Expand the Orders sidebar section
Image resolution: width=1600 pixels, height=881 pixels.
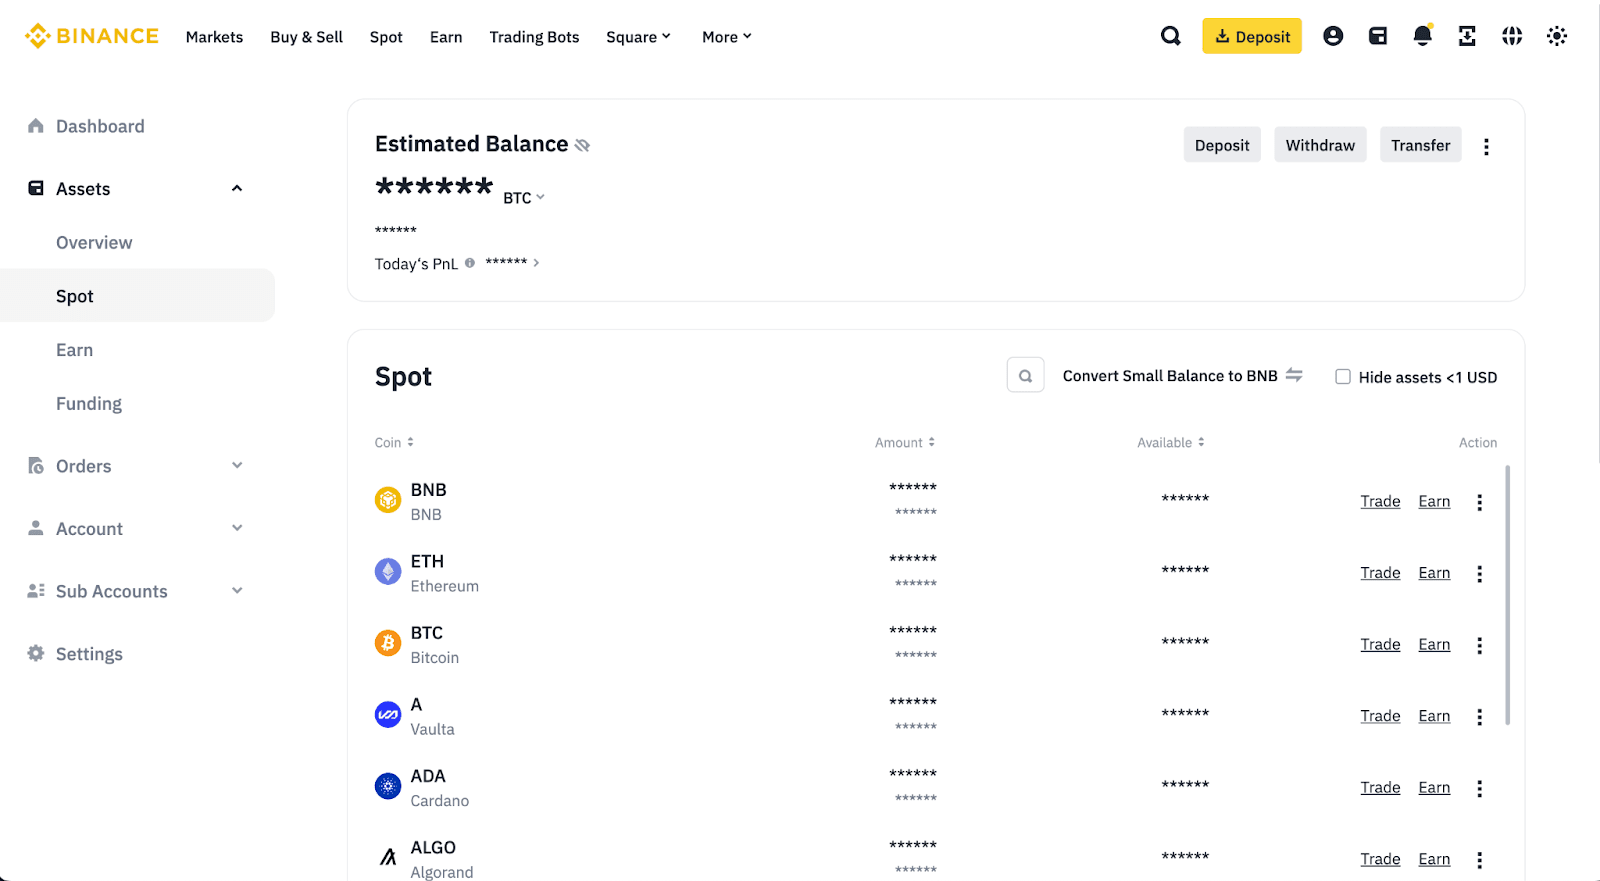(x=237, y=465)
